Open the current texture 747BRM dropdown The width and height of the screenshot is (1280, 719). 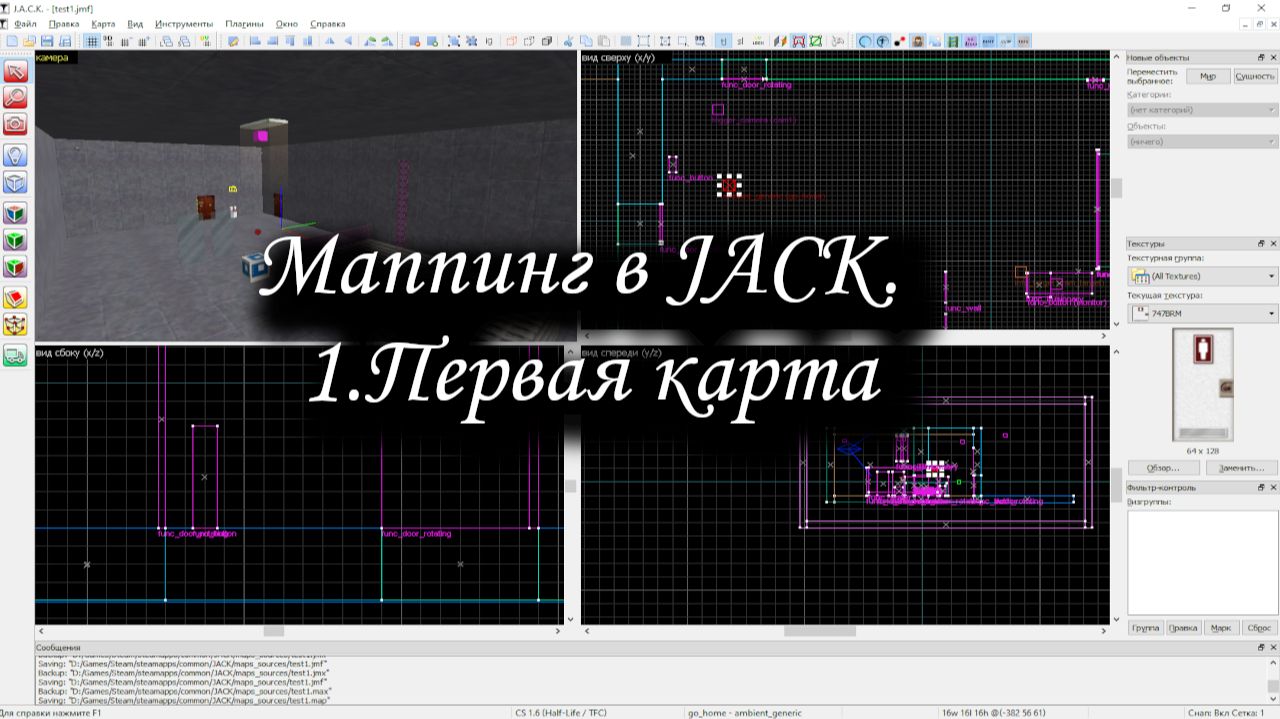coord(1202,314)
